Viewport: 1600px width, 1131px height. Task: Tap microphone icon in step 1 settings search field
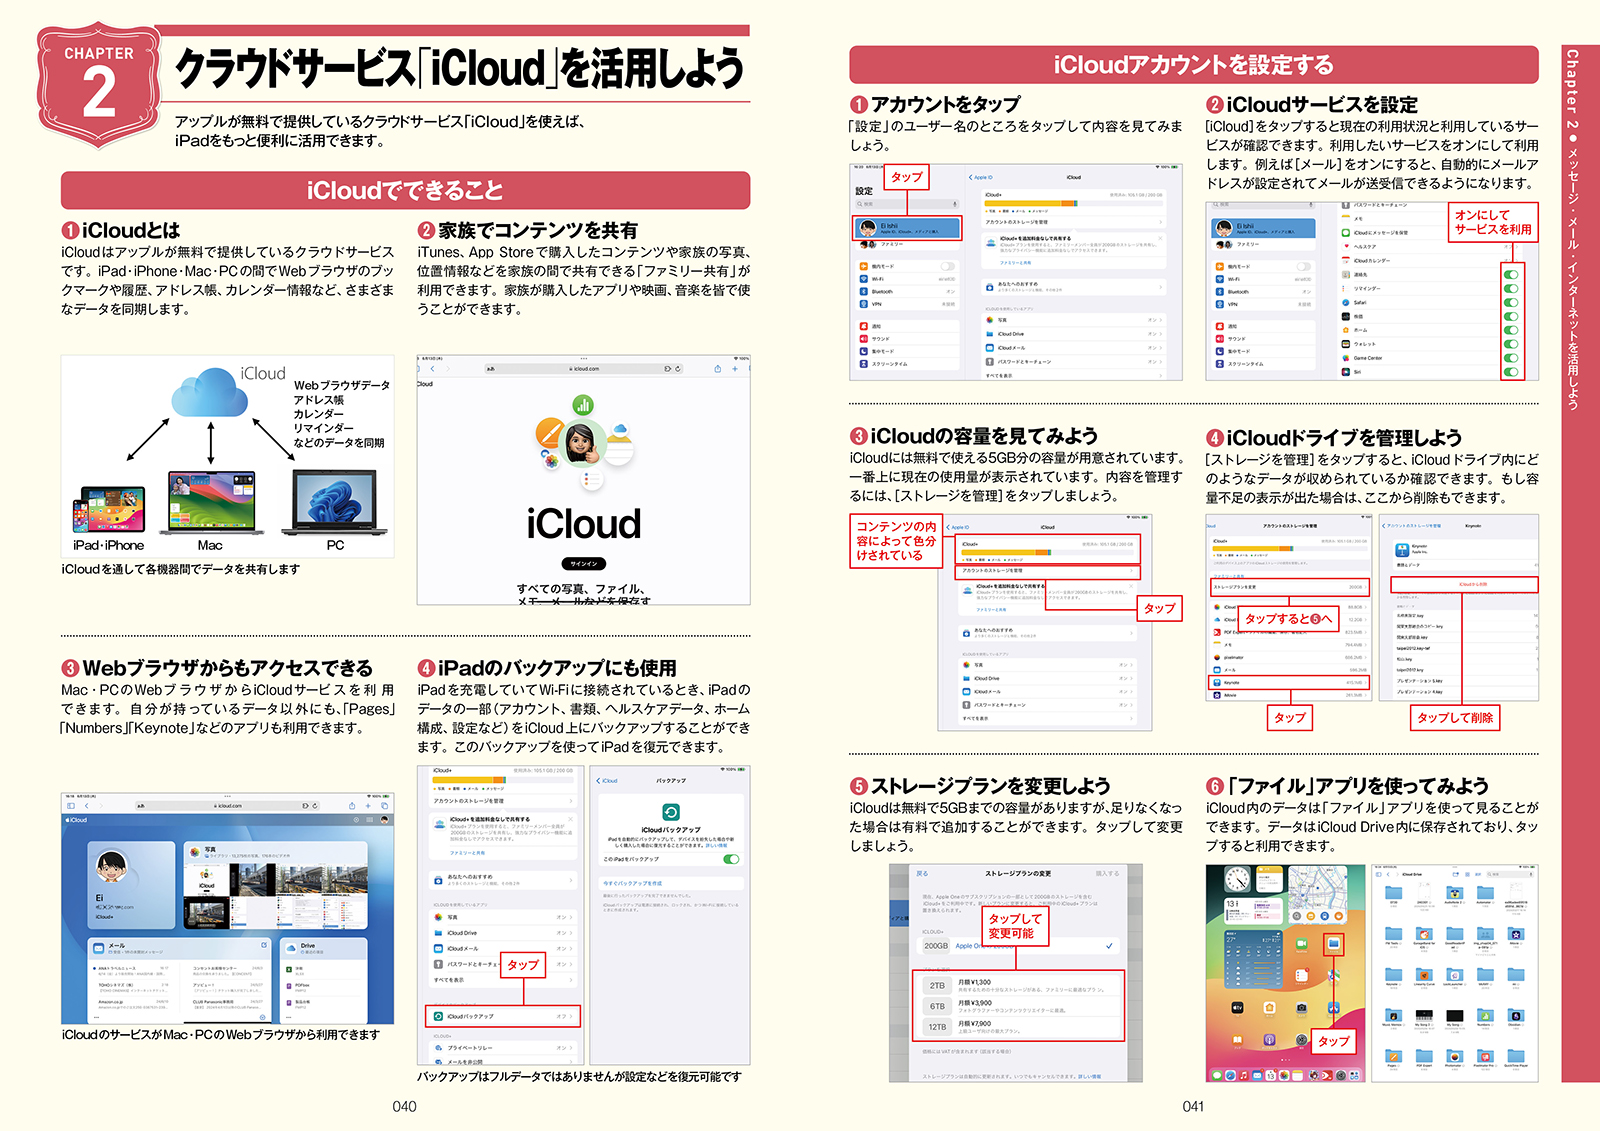955,204
